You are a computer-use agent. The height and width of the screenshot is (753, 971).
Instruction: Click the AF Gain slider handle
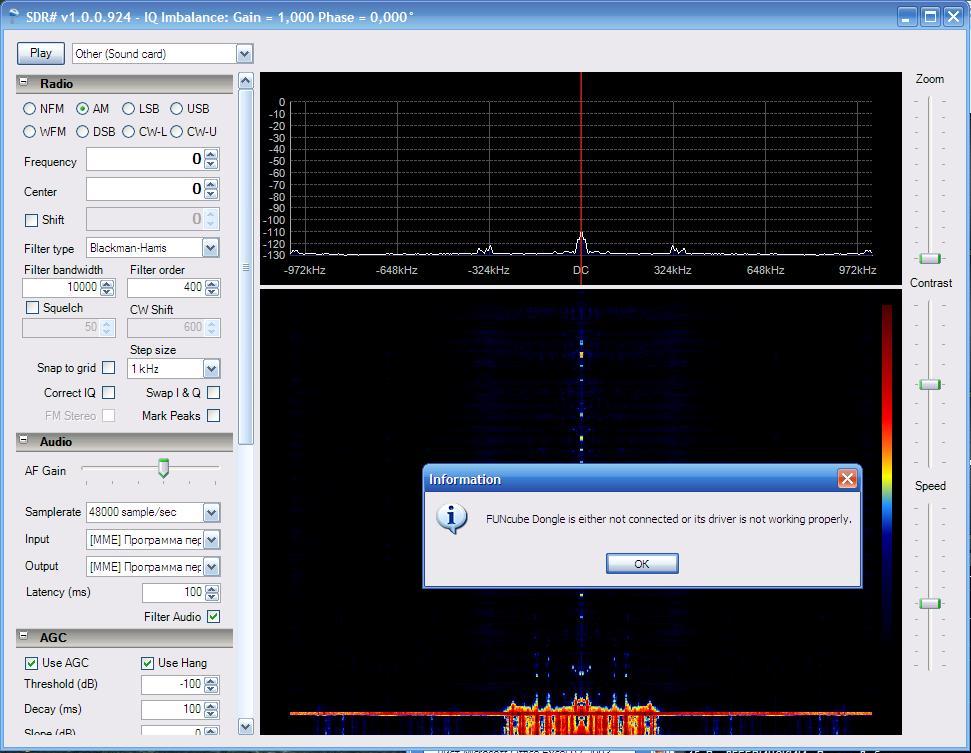coord(163,469)
